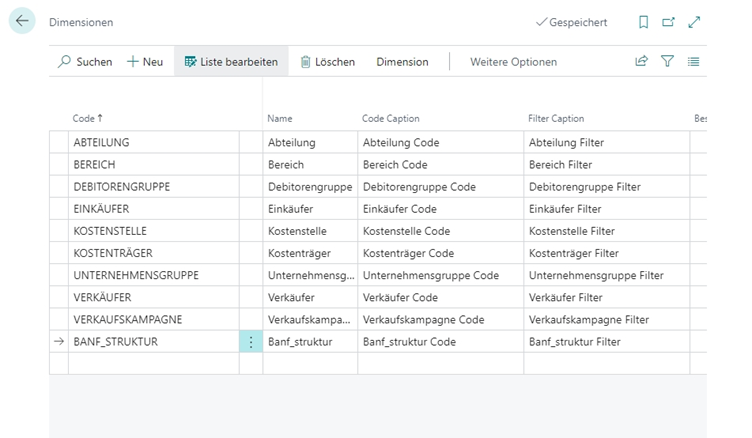Toggle Liste bearbeiten mode
The image size is (752, 438).
coord(231,62)
